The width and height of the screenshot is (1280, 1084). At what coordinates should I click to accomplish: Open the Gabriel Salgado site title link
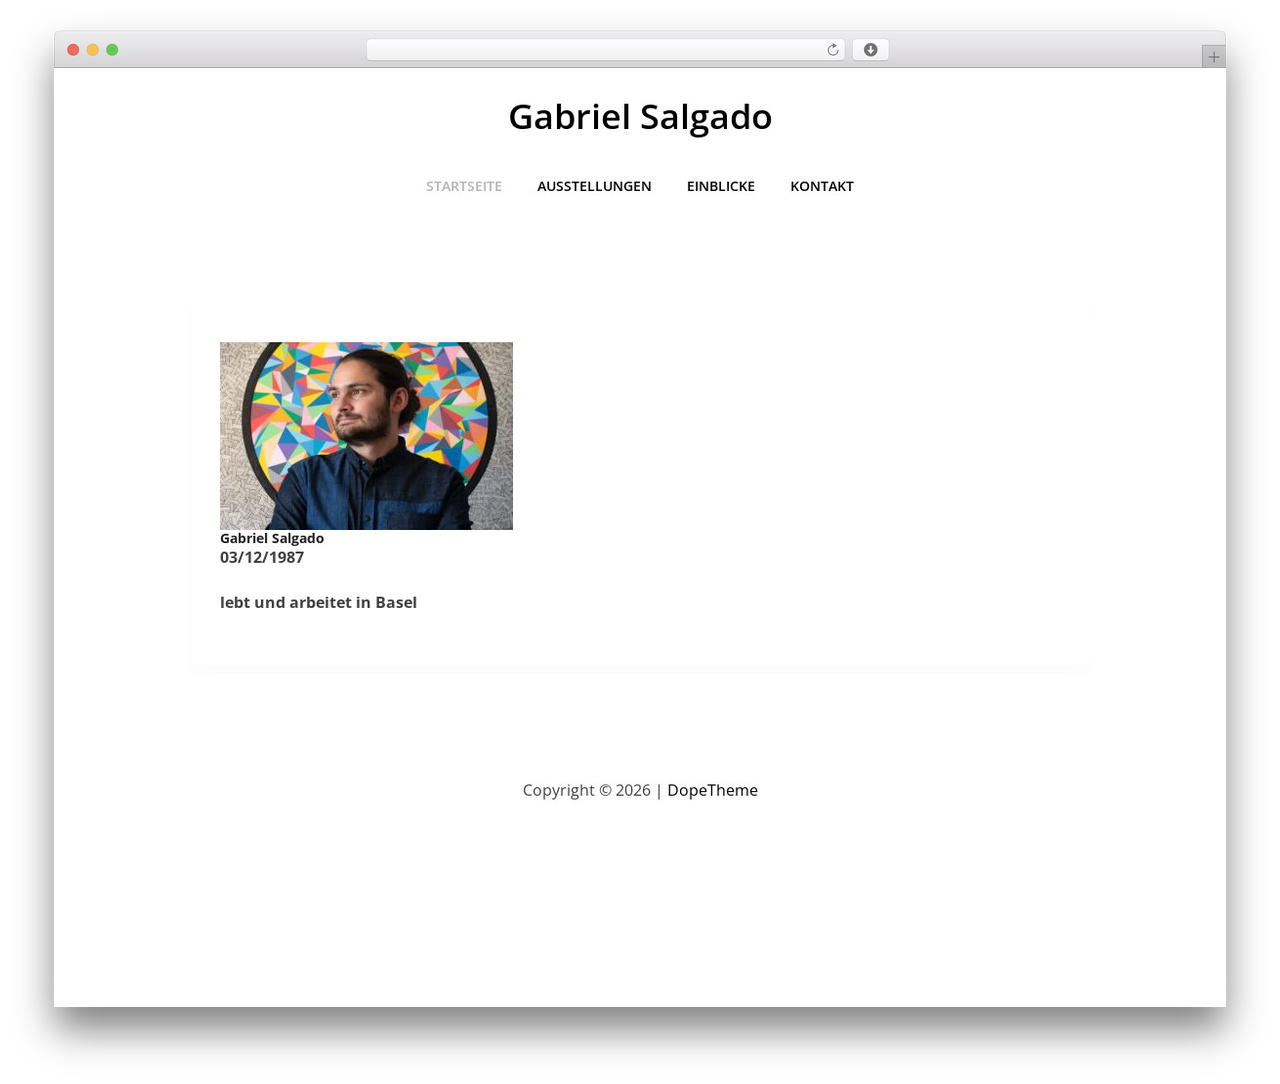click(640, 117)
